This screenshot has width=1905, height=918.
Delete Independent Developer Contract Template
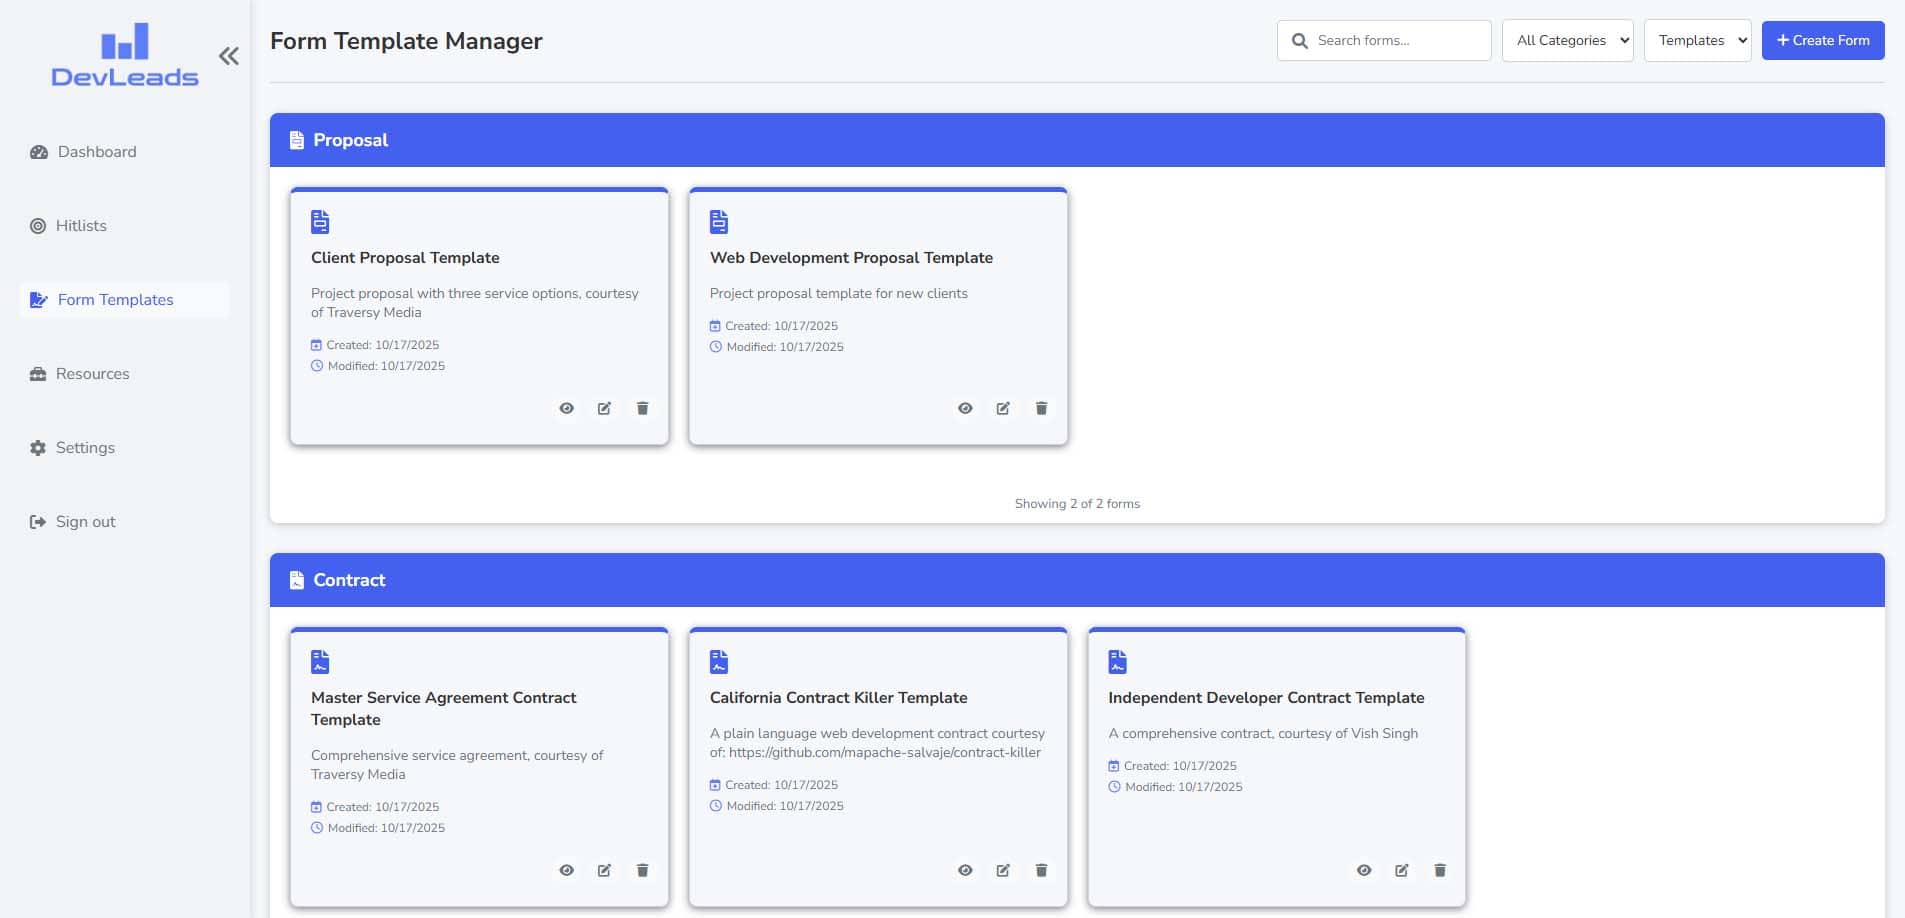[x=1440, y=870]
